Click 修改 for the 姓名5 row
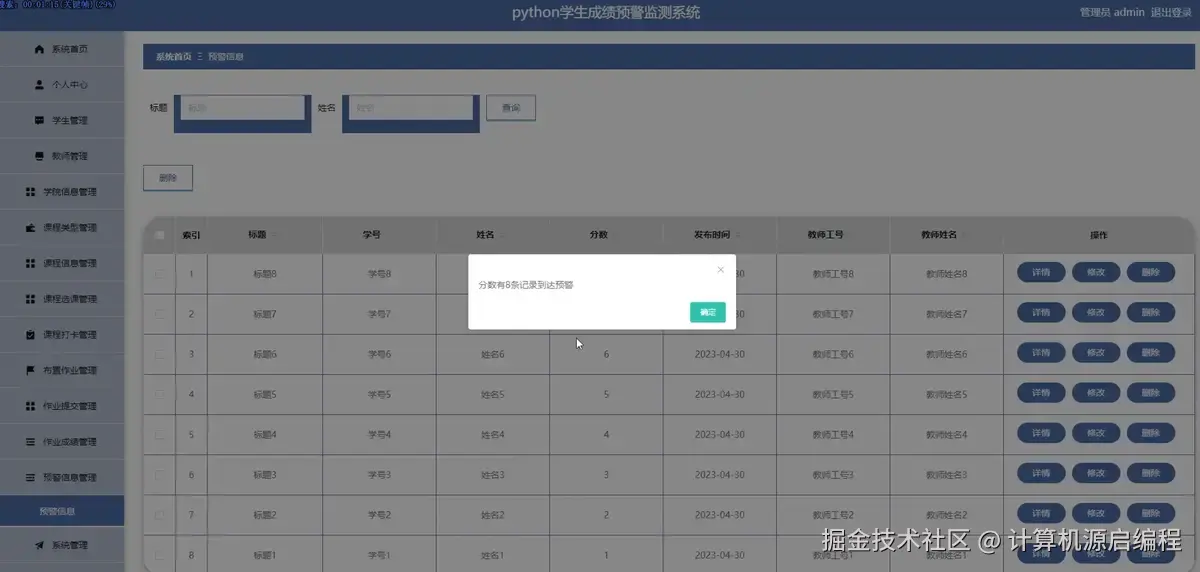Viewport: 1200px width, 572px height. pos(1096,393)
